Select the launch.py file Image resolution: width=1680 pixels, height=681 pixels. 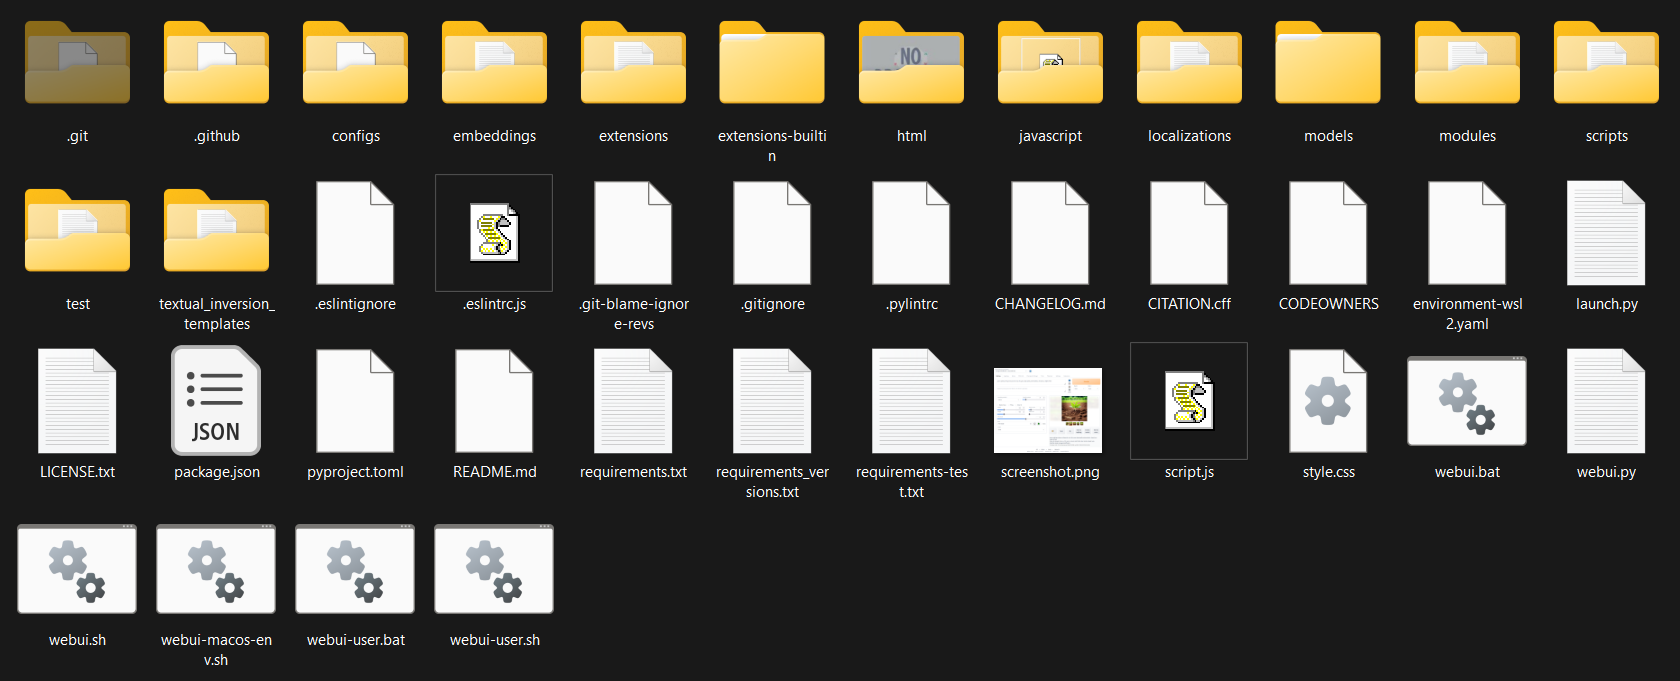1606,233
